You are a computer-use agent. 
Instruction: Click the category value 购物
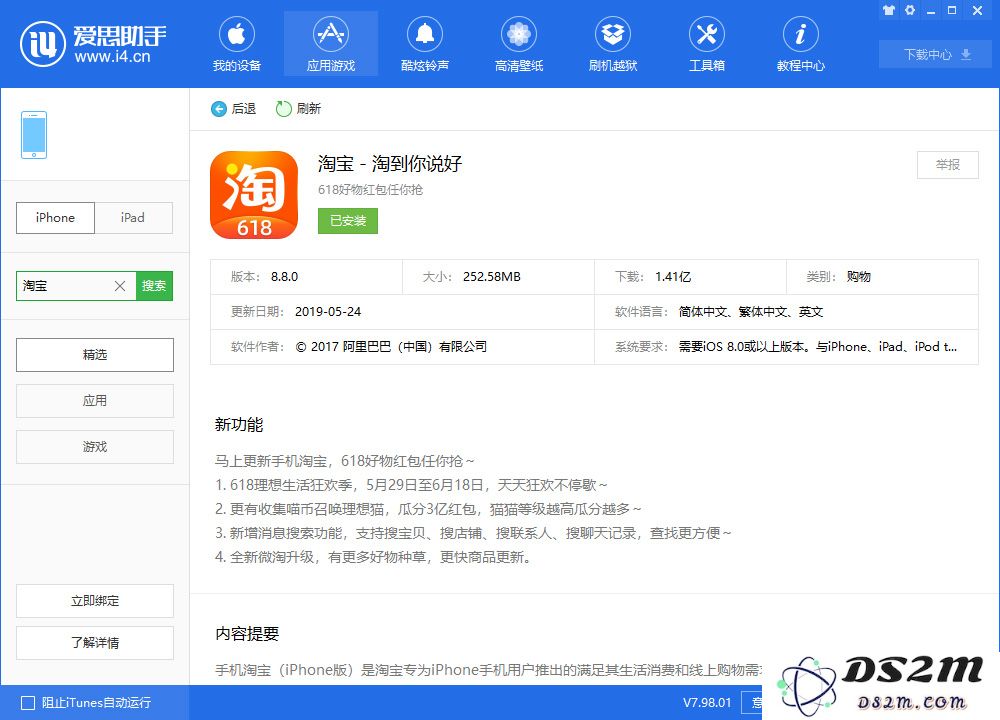858,277
